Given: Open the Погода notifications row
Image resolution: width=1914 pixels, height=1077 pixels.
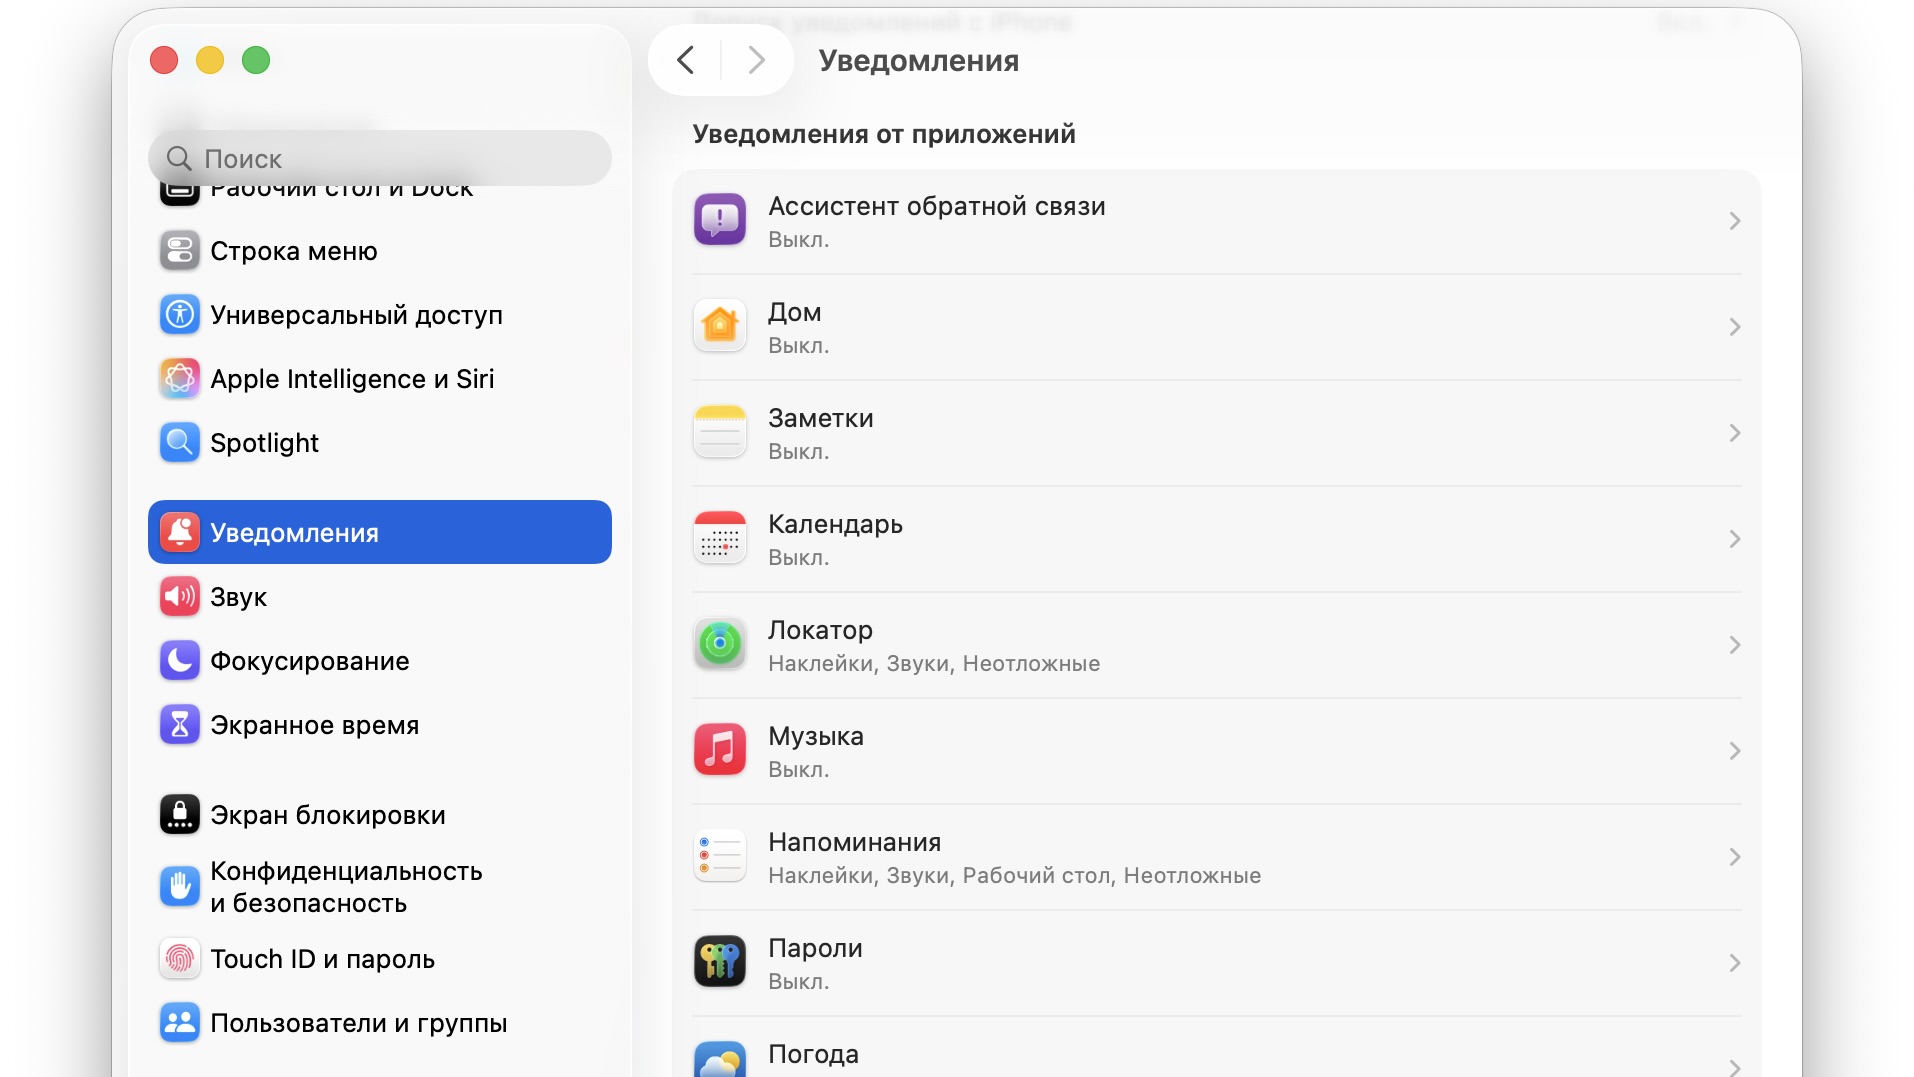Looking at the screenshot, I should tap(1216, 1048).
